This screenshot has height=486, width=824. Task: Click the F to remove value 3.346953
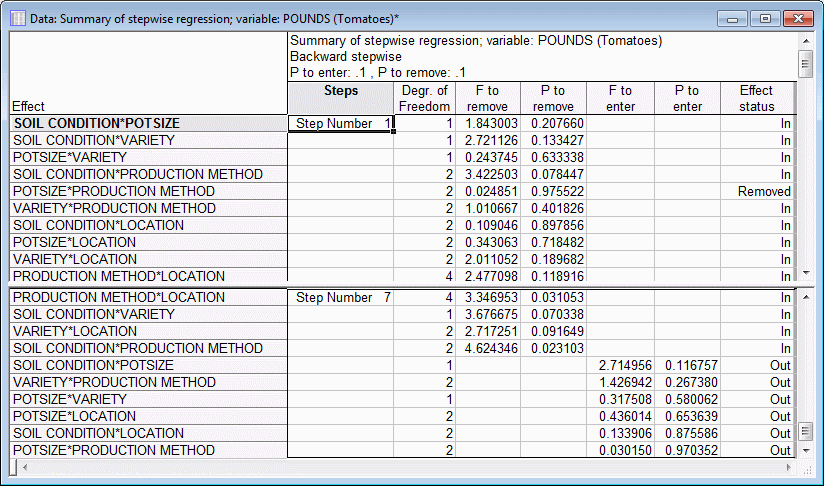pyautogui.click(x=488, y=297)
